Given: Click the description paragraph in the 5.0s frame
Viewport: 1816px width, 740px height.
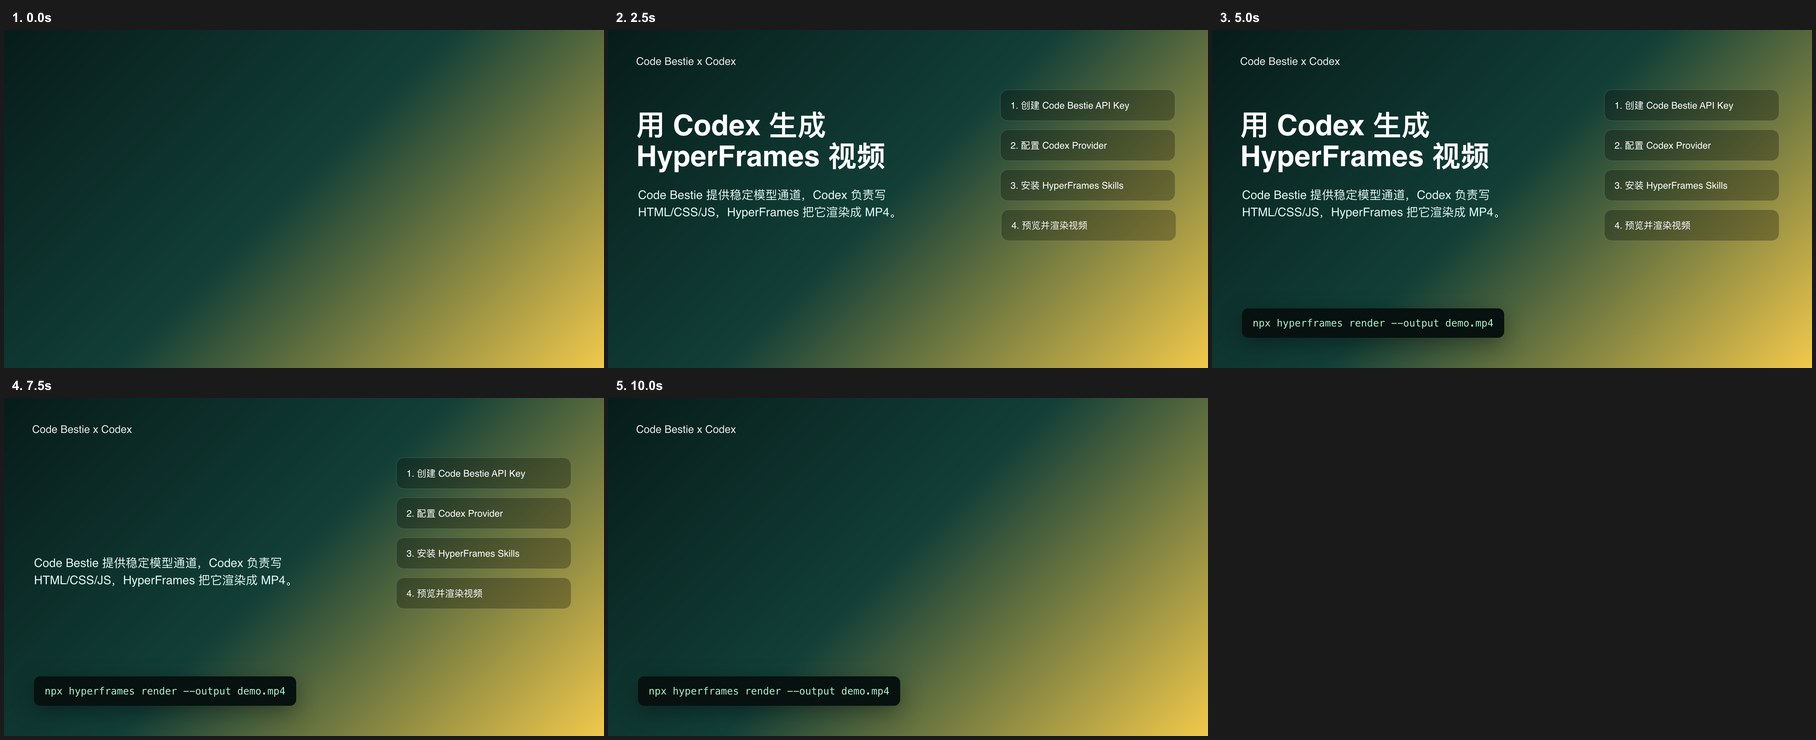Looking at the screenshot, I should 1373,204.
